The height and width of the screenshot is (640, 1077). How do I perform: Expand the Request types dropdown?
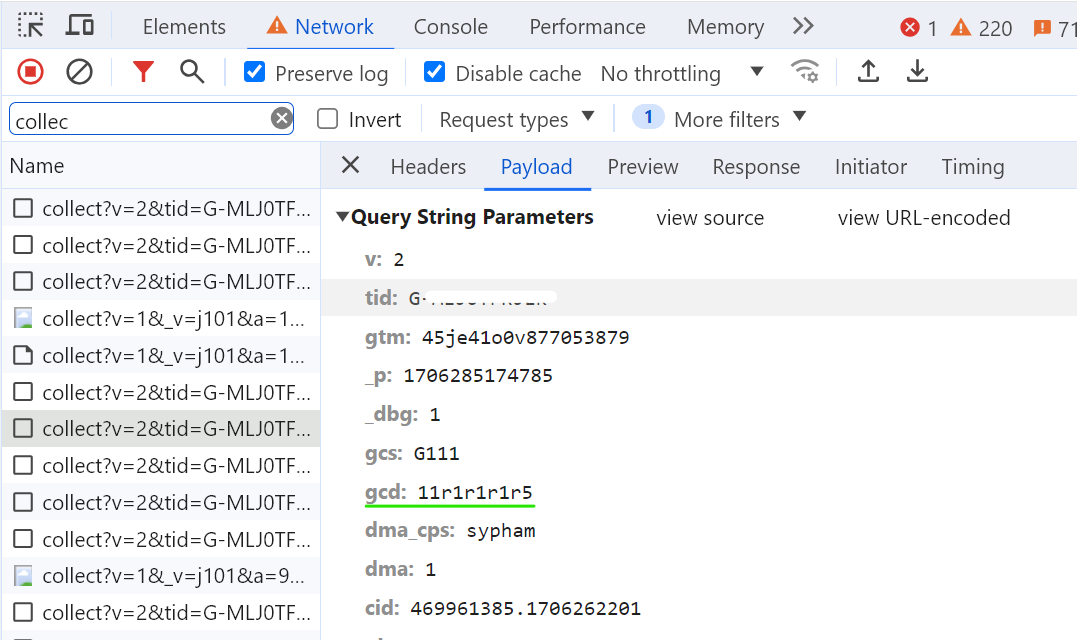(516, 119)
